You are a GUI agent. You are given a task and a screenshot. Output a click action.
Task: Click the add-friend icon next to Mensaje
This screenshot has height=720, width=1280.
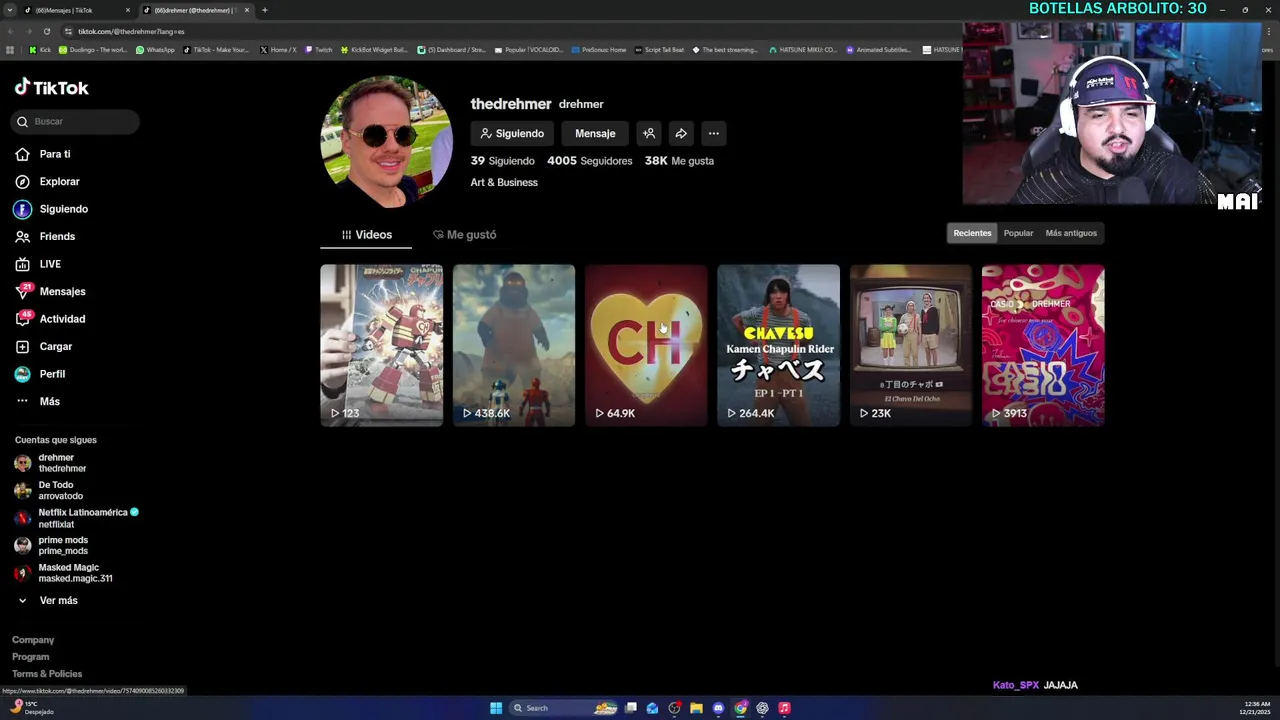click(x=649, y=133)
